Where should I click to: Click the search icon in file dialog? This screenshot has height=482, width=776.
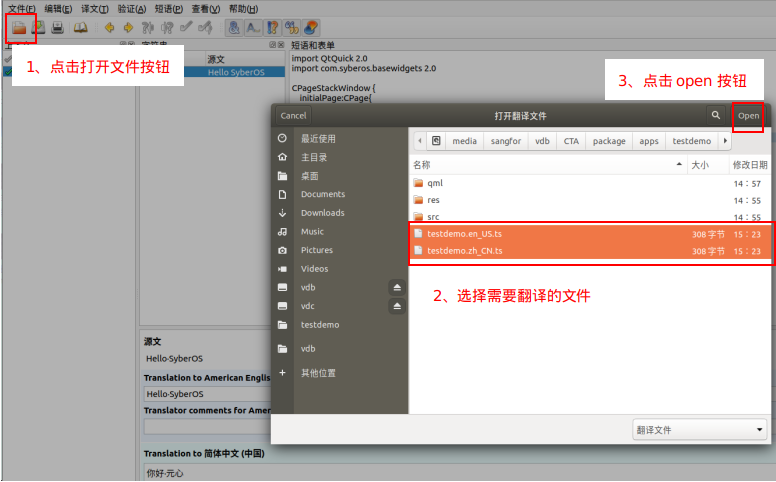(x=715, y=116)
